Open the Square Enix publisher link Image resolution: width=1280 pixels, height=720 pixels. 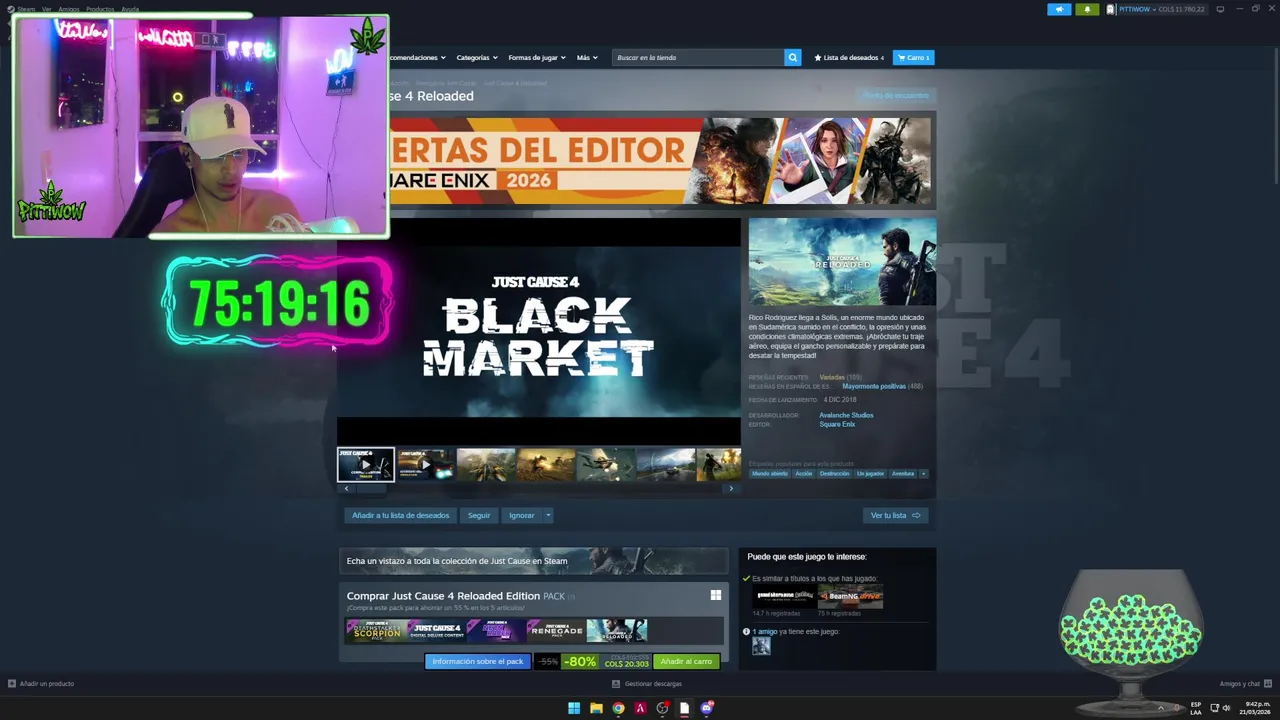tap(837, 424)
